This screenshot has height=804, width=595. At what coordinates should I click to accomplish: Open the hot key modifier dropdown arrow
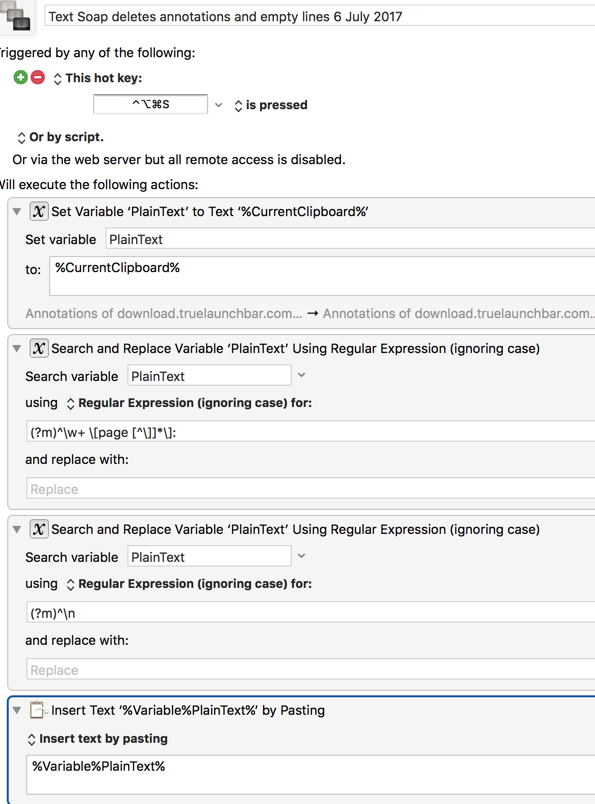pos(219,105)
